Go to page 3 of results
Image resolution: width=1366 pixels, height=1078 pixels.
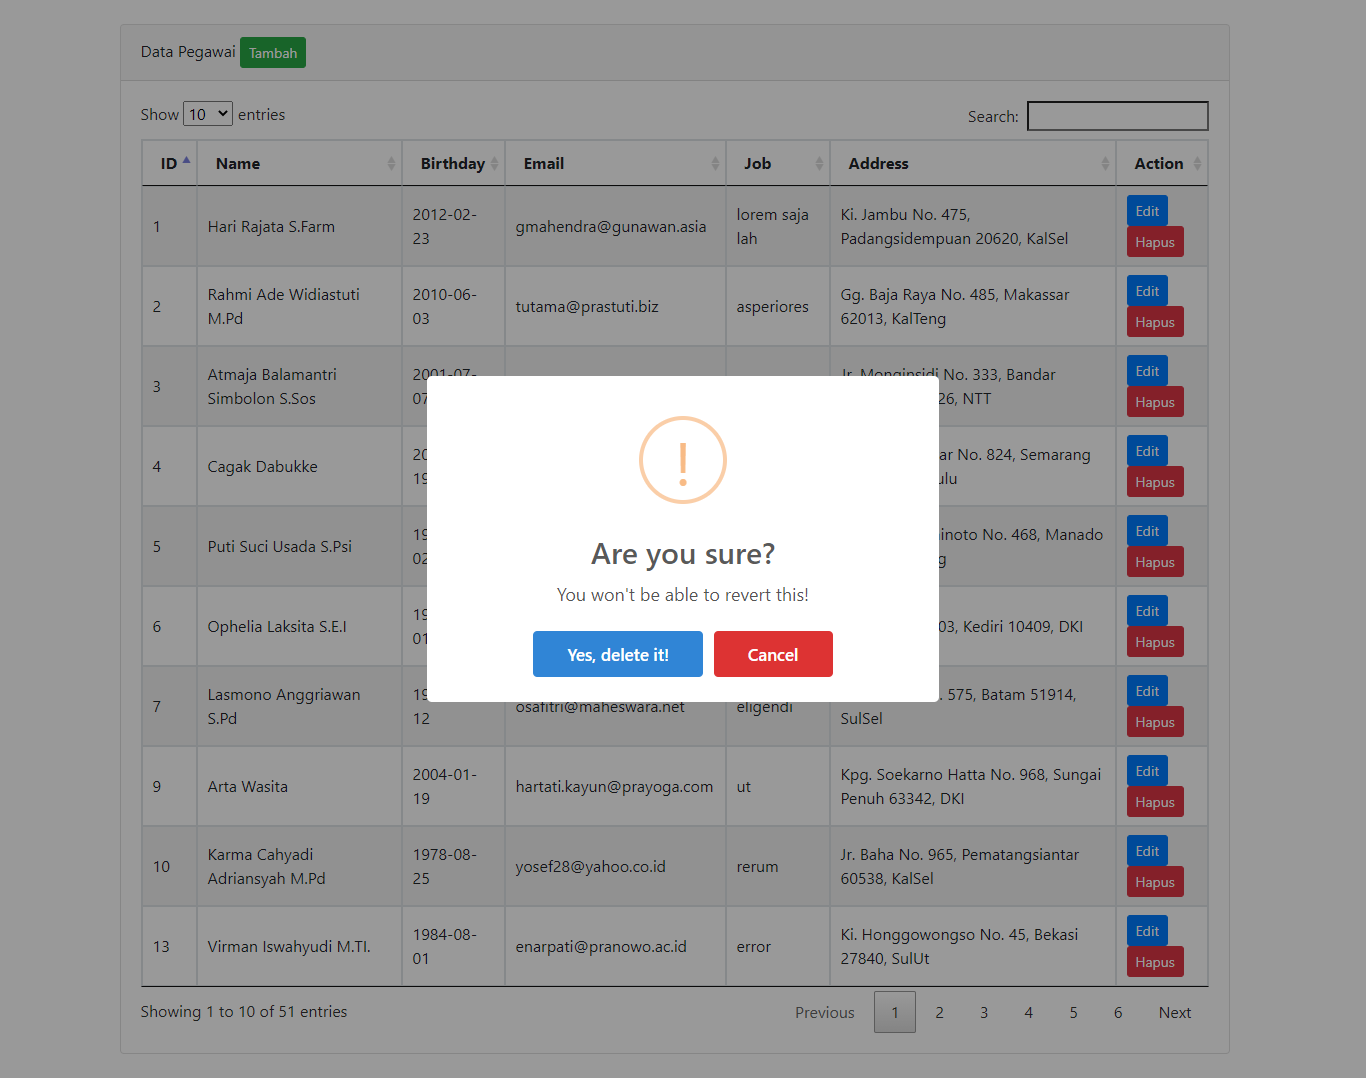pyautogui.click(x=984, y=1012)
